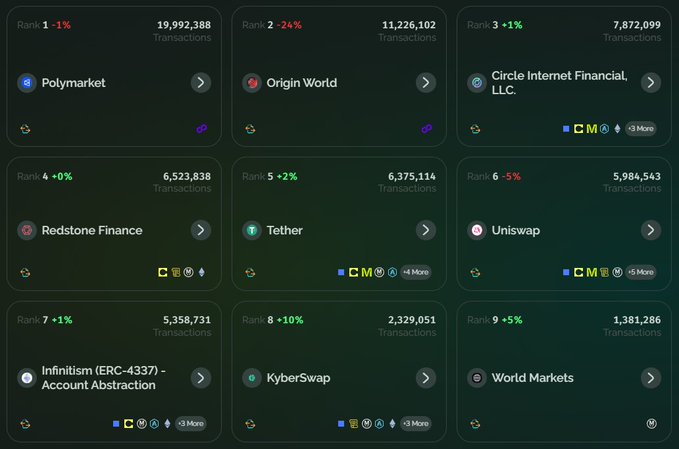The width and height of the screenshot is (679, 449).
Task: Click the Rank 9 +5% label
Action: pyautogui.click(x=495, y=320)
